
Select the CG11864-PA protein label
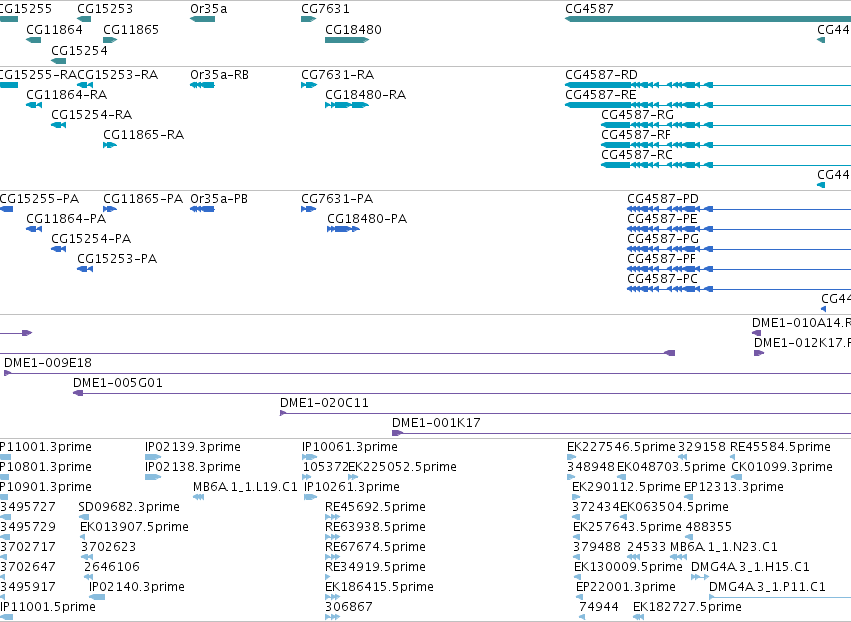click(x=66, y=219)
